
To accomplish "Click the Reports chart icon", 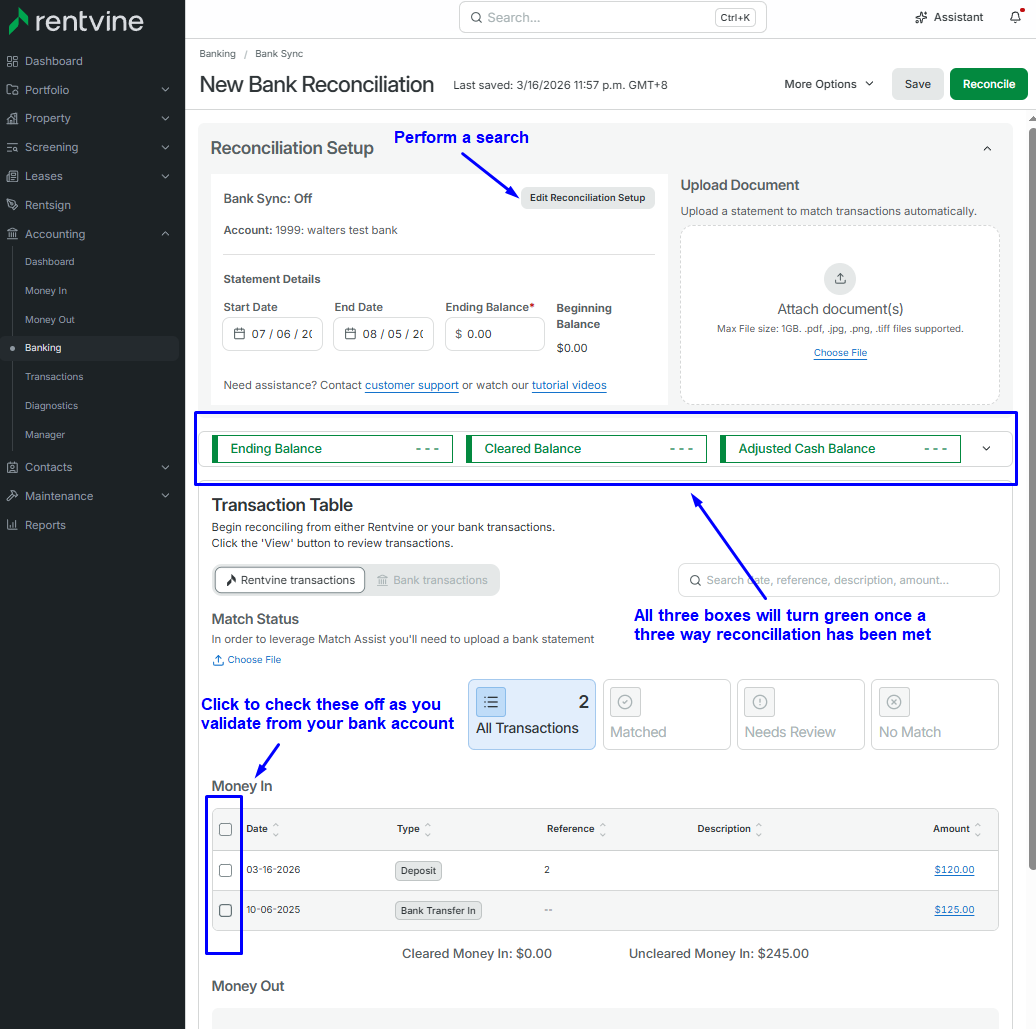I will click(x=12, y=525).
